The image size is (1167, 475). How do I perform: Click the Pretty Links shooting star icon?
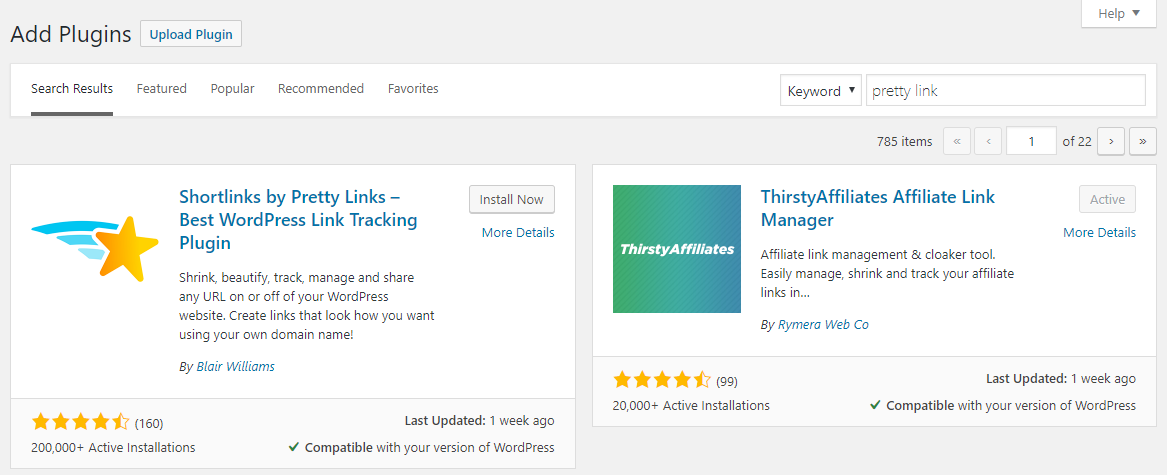point(95,249)
